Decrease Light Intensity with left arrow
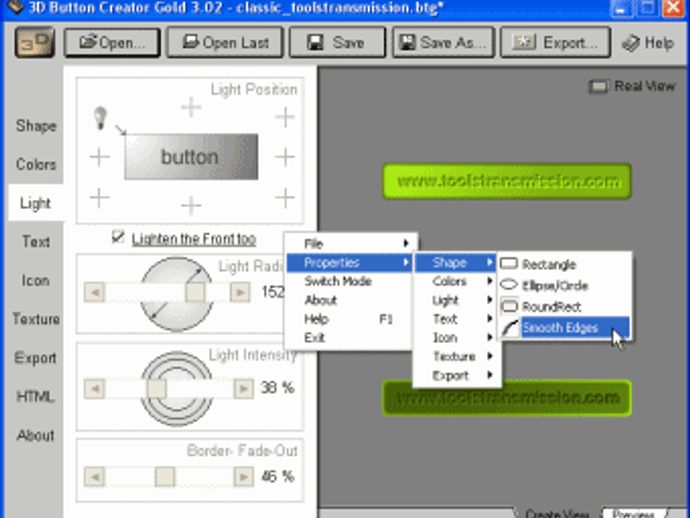690x518 pixels. pyautogui.click(x=95, y=389)
